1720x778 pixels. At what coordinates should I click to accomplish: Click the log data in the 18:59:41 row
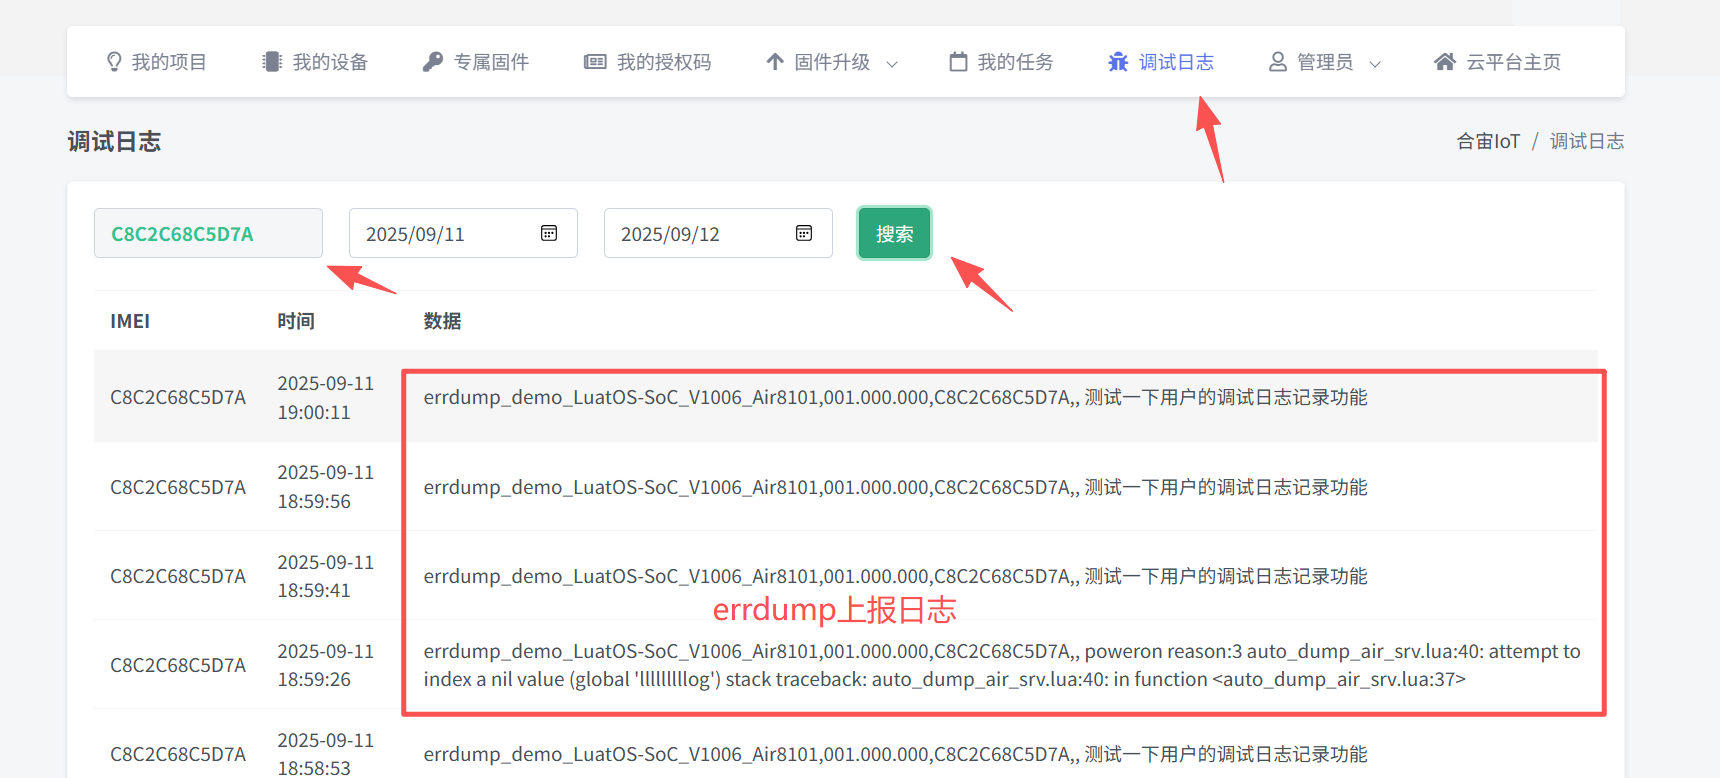[x=895, y=576]
